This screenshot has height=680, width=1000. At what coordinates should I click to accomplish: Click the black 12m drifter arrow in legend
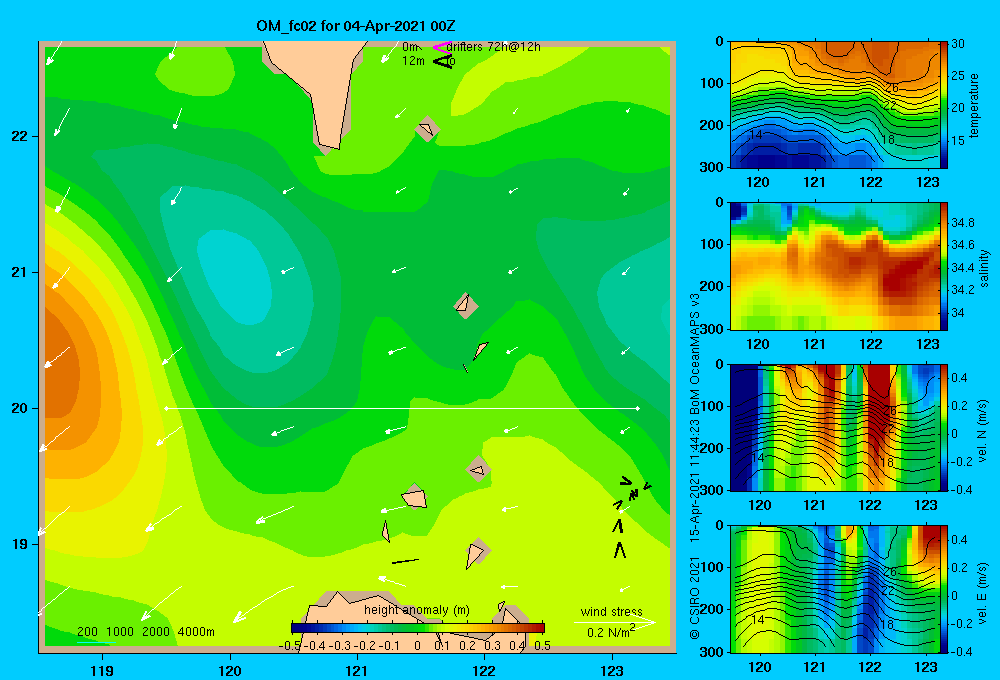(442, 61)
